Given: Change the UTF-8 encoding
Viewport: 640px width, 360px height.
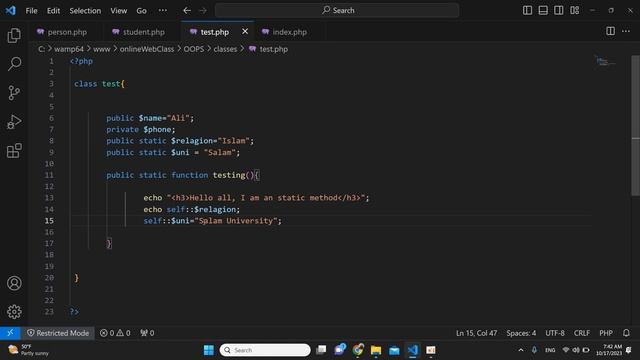Looking at the screenshot, I should tap(555, 333).
